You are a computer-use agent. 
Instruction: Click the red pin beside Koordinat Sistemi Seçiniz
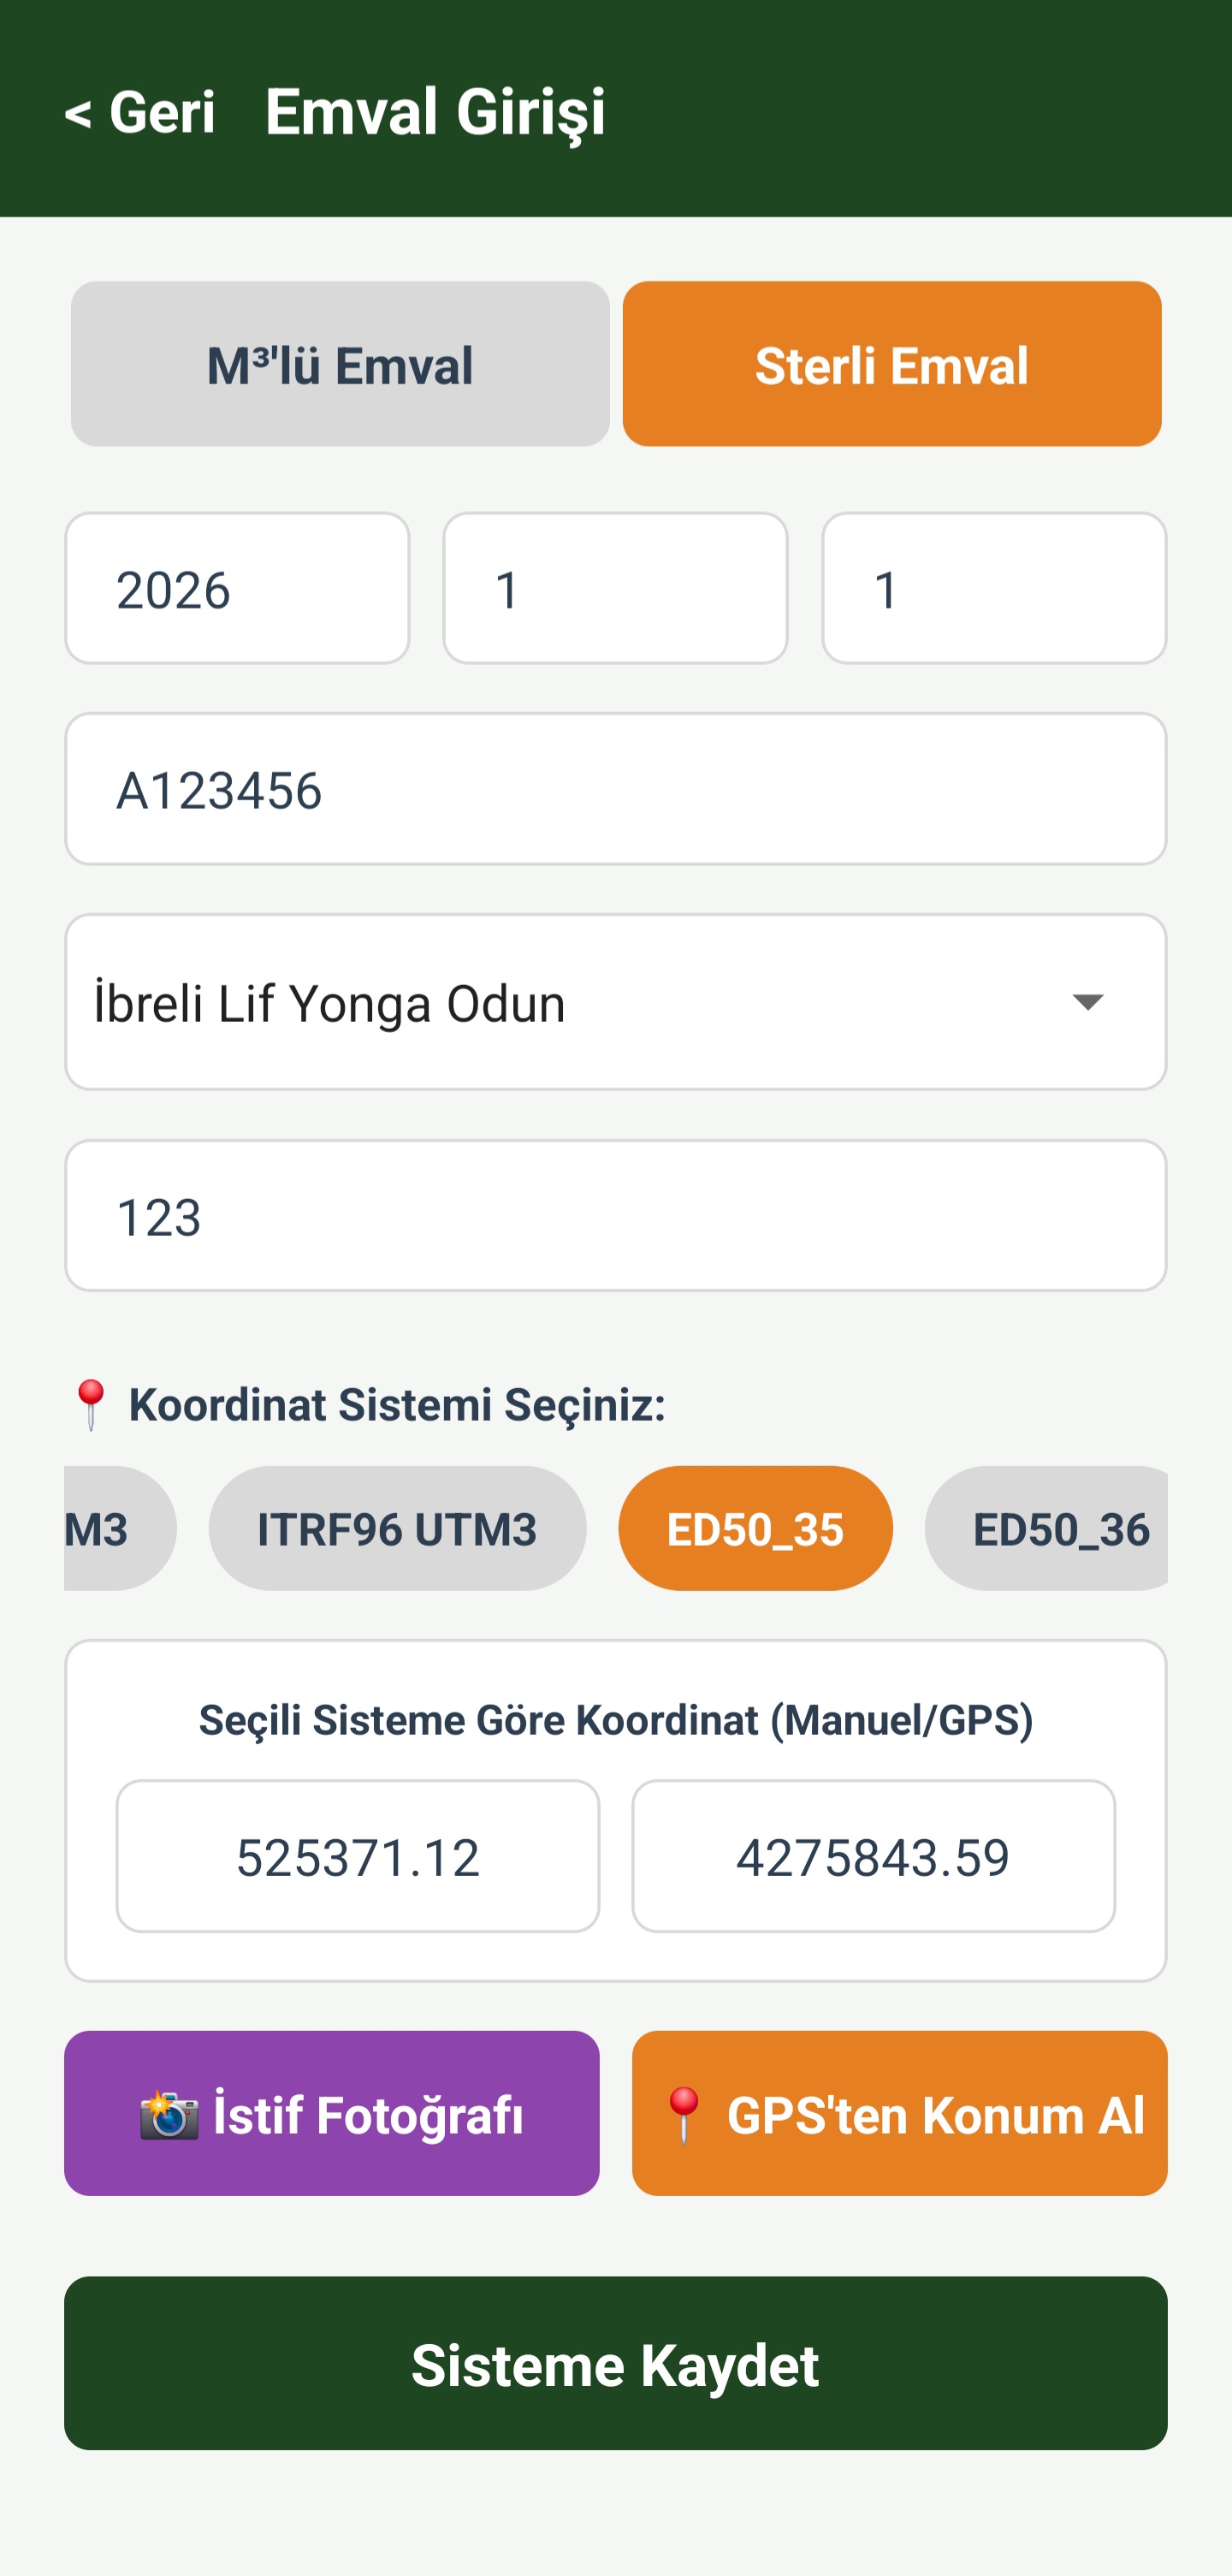[91, 1405]
